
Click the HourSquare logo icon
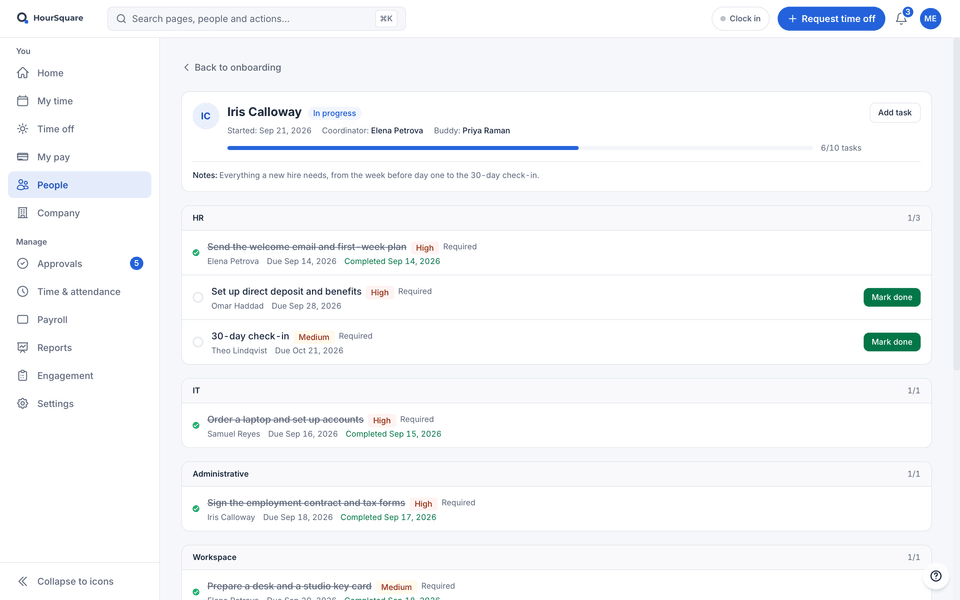(x=22, y=18)
